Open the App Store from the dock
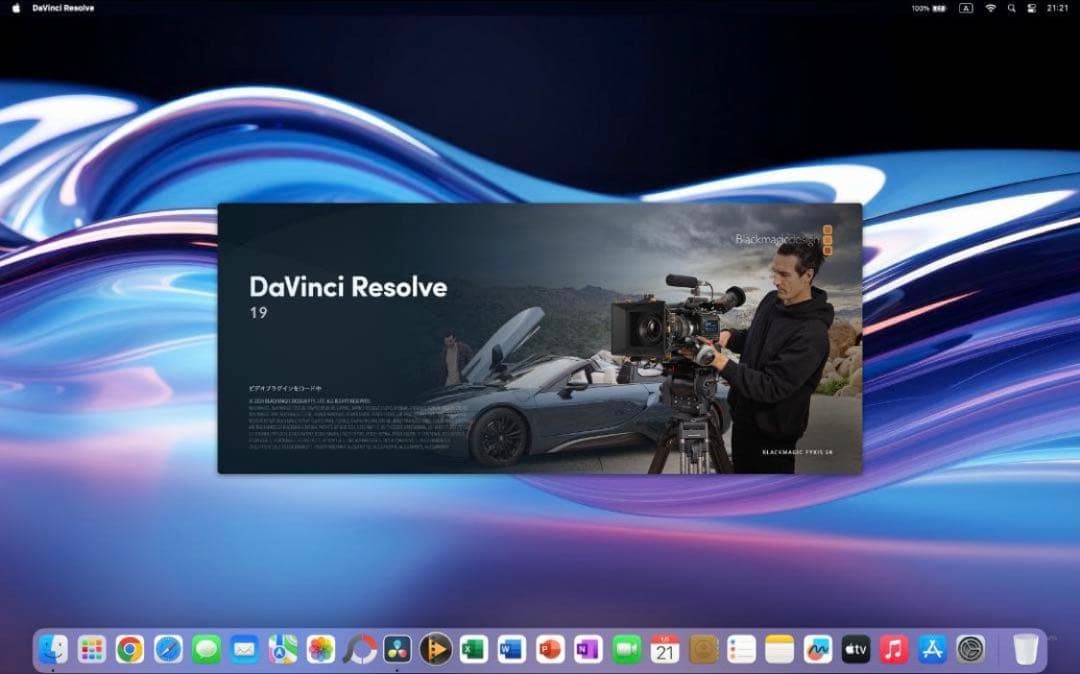Viewport: 1080px width, 674px height. pyautogui.click(x=932, y=649)
